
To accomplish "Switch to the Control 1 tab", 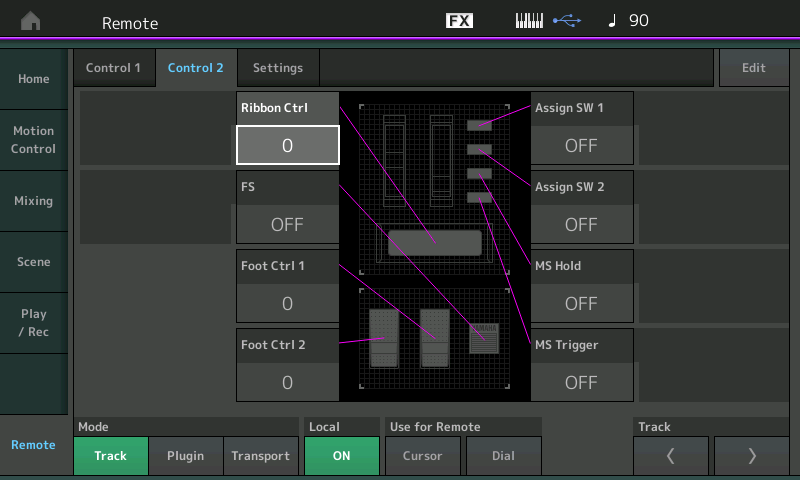I will 113,68.
